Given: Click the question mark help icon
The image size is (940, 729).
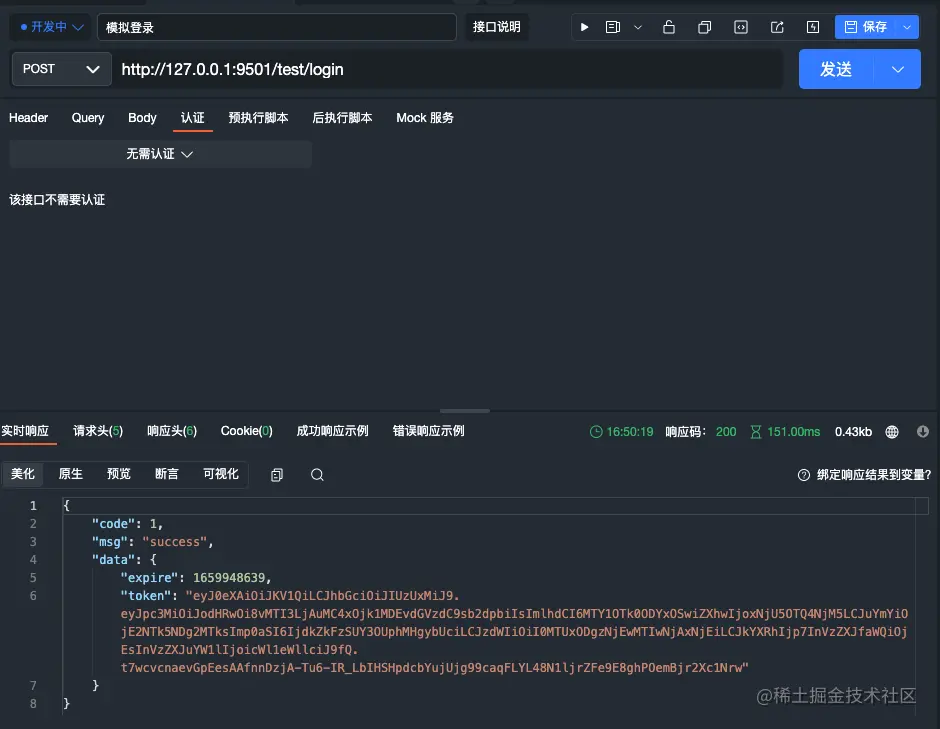Looking at the screenshot, I should pyautogui.click(x=804, y=475).
